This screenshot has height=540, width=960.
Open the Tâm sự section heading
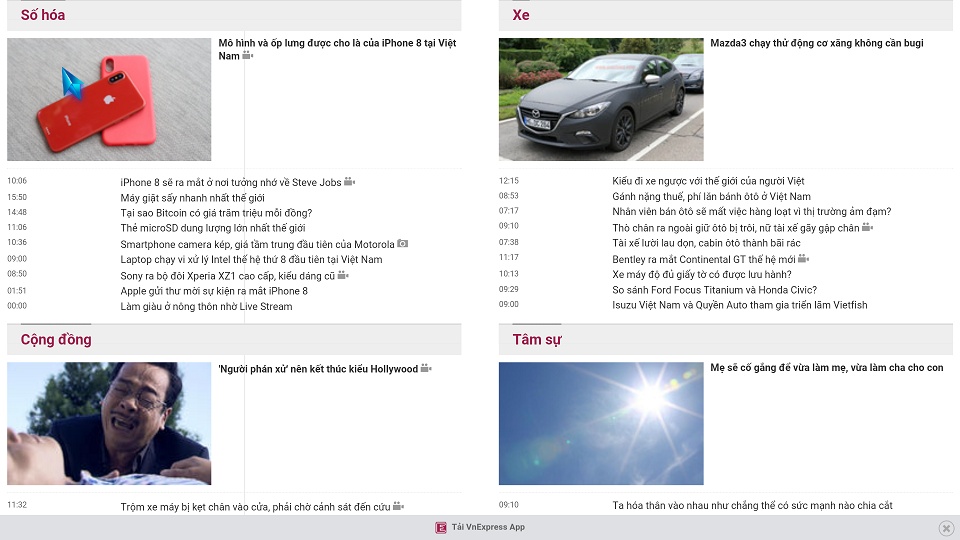(x=537, y=339)
